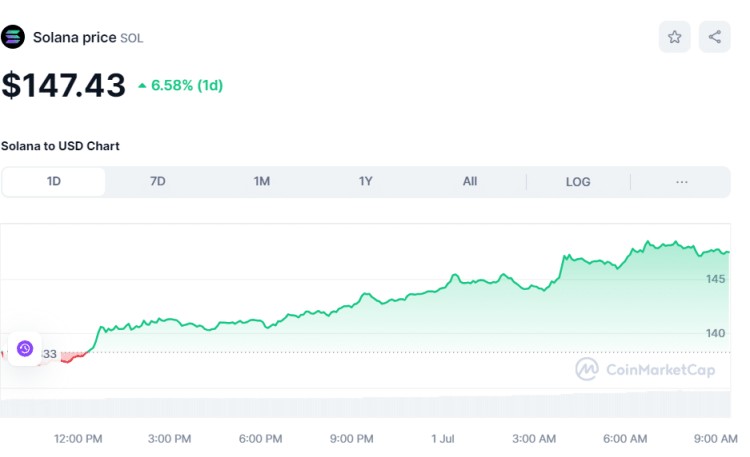
Task: Select the Solana price heading
Action: point(75,37)
